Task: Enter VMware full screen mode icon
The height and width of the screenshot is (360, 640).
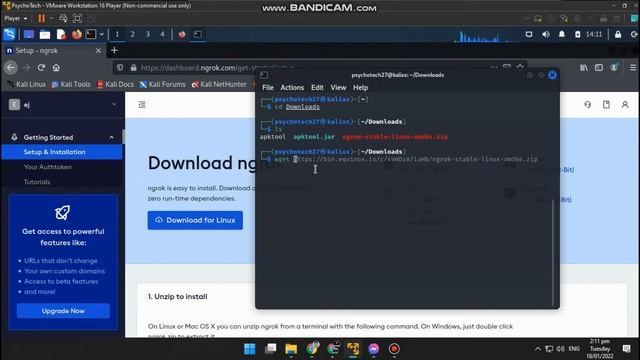Action: [x=77, y=18]
